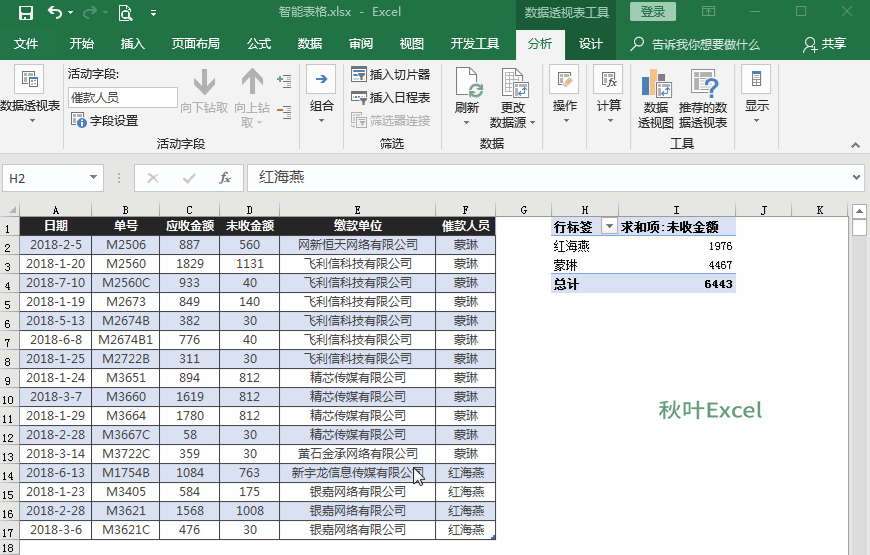Select amount cell 1568
870x555 pixels.
(x=189, y=511)
